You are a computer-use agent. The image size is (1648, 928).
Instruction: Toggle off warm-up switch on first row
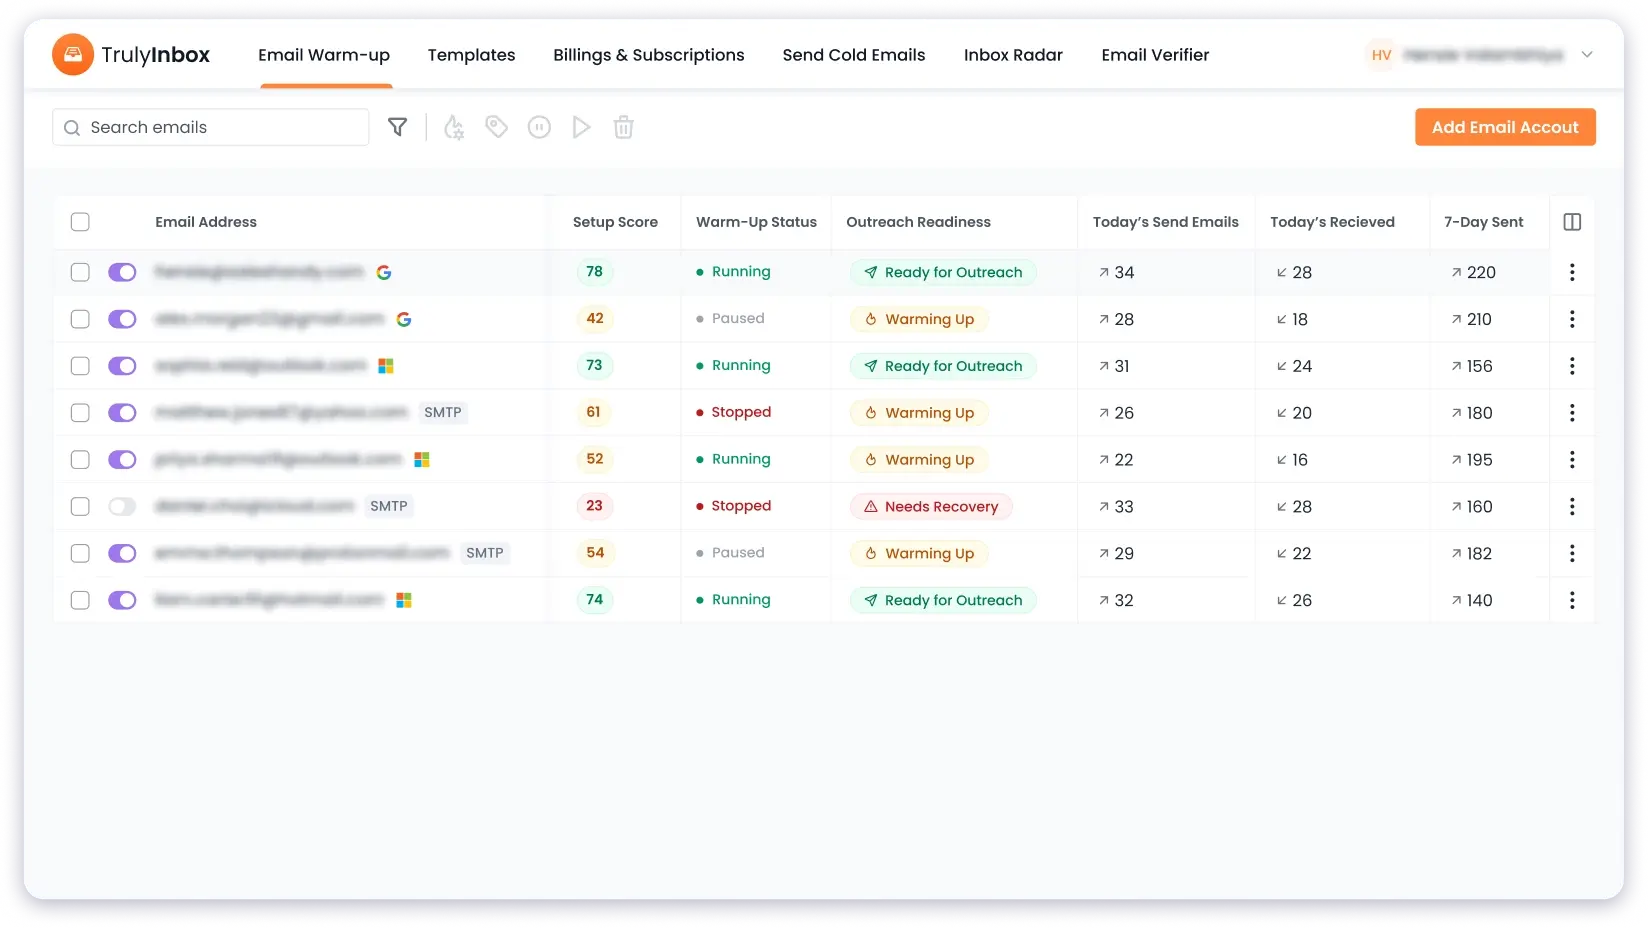(x=122, y=272)
